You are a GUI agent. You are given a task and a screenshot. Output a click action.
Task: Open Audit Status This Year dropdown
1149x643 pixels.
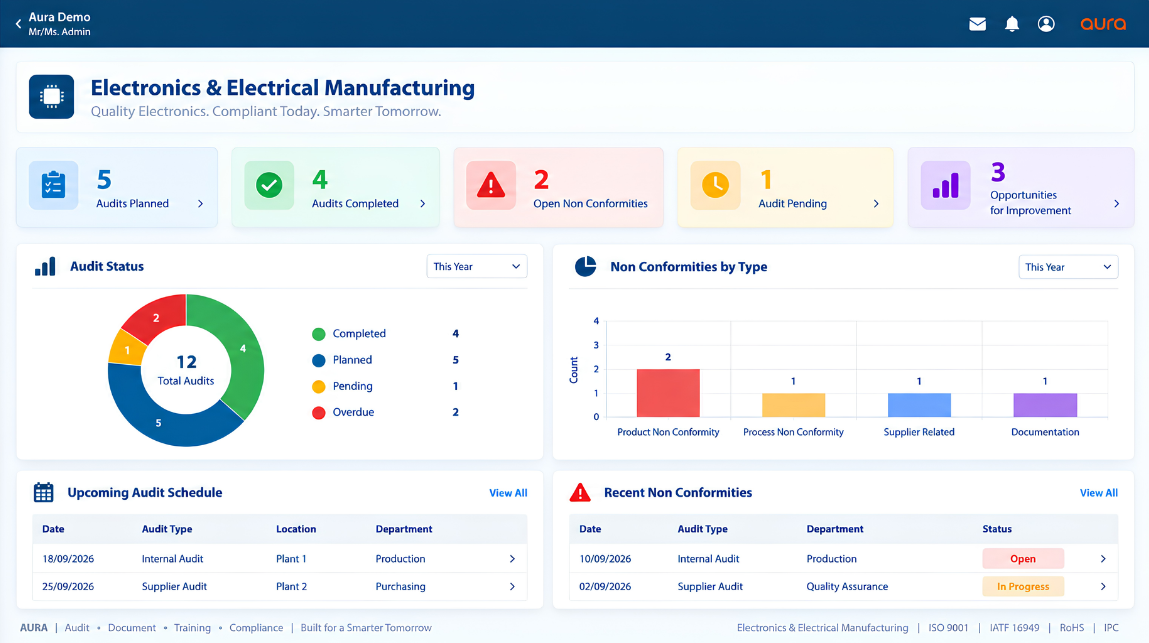(477, 267)
